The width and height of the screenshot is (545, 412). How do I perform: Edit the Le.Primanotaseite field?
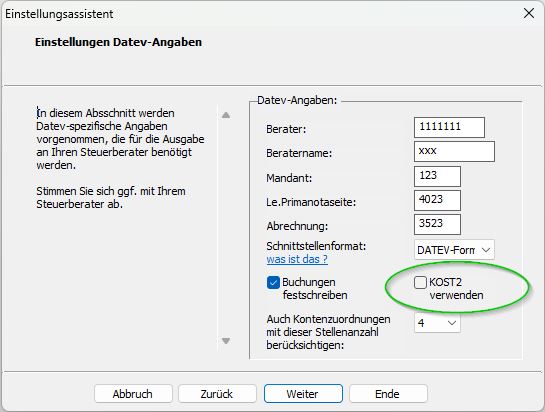437,200
